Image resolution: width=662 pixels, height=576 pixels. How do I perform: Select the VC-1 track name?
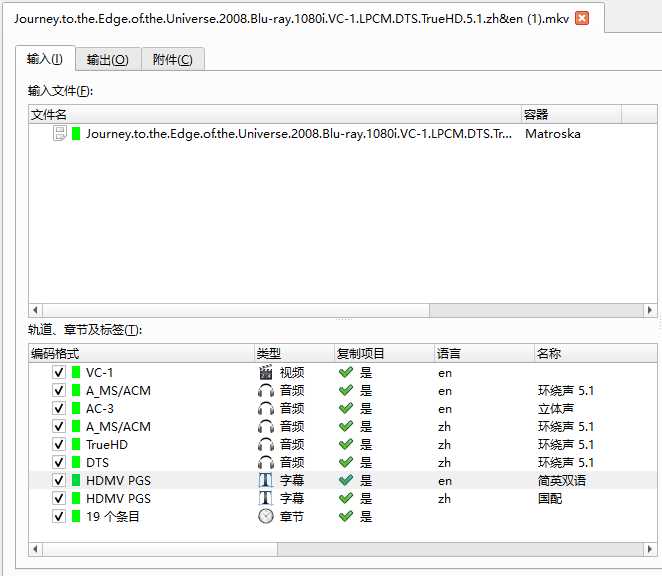[x=100, y=372]
